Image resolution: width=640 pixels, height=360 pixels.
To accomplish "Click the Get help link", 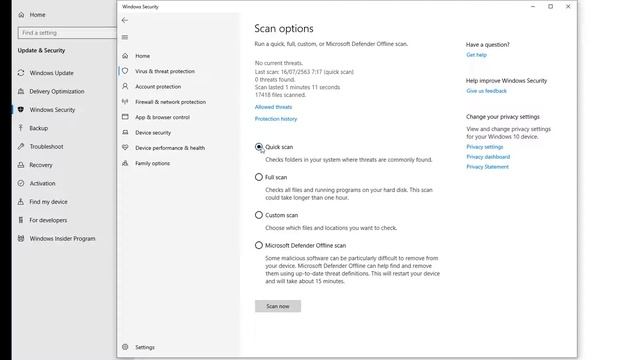I will click(476, 55).
